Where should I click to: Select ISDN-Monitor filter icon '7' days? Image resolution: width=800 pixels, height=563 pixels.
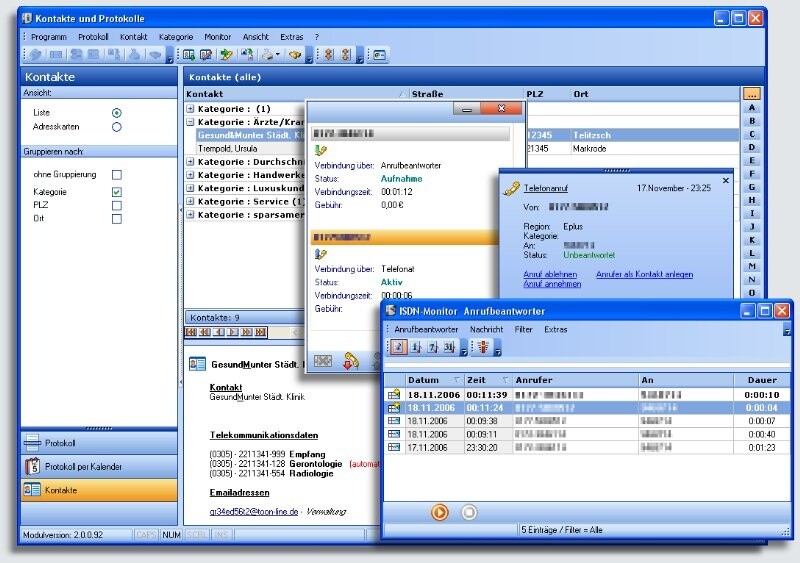pyautogui.click(x=432, y=348)
